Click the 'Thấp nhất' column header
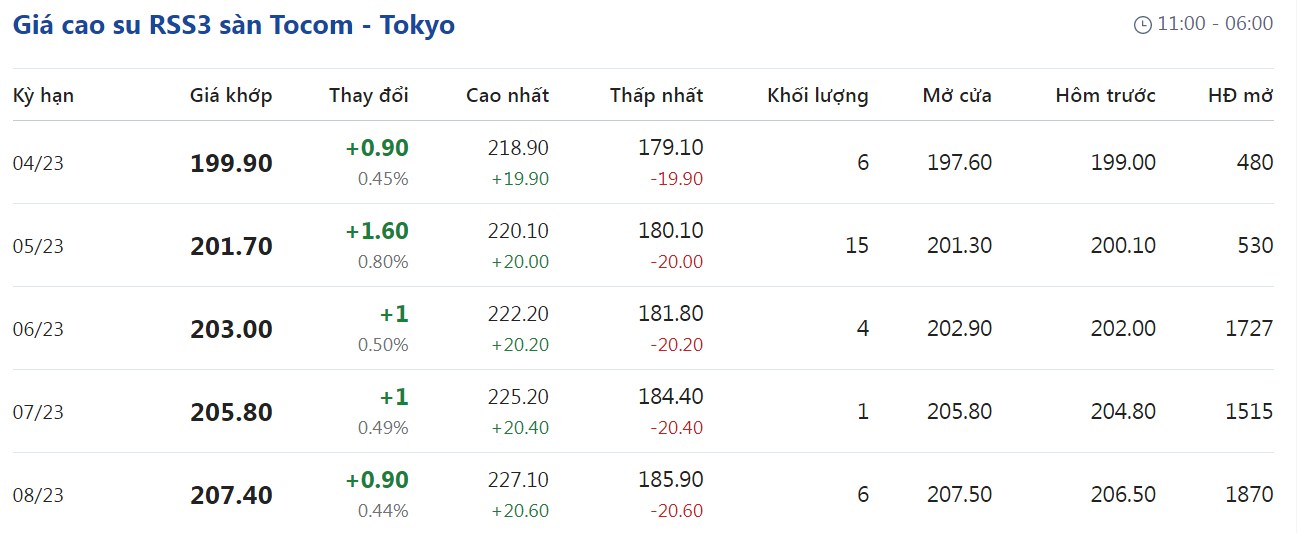This screenshot has height=533, width=1297. coord(656,96)
